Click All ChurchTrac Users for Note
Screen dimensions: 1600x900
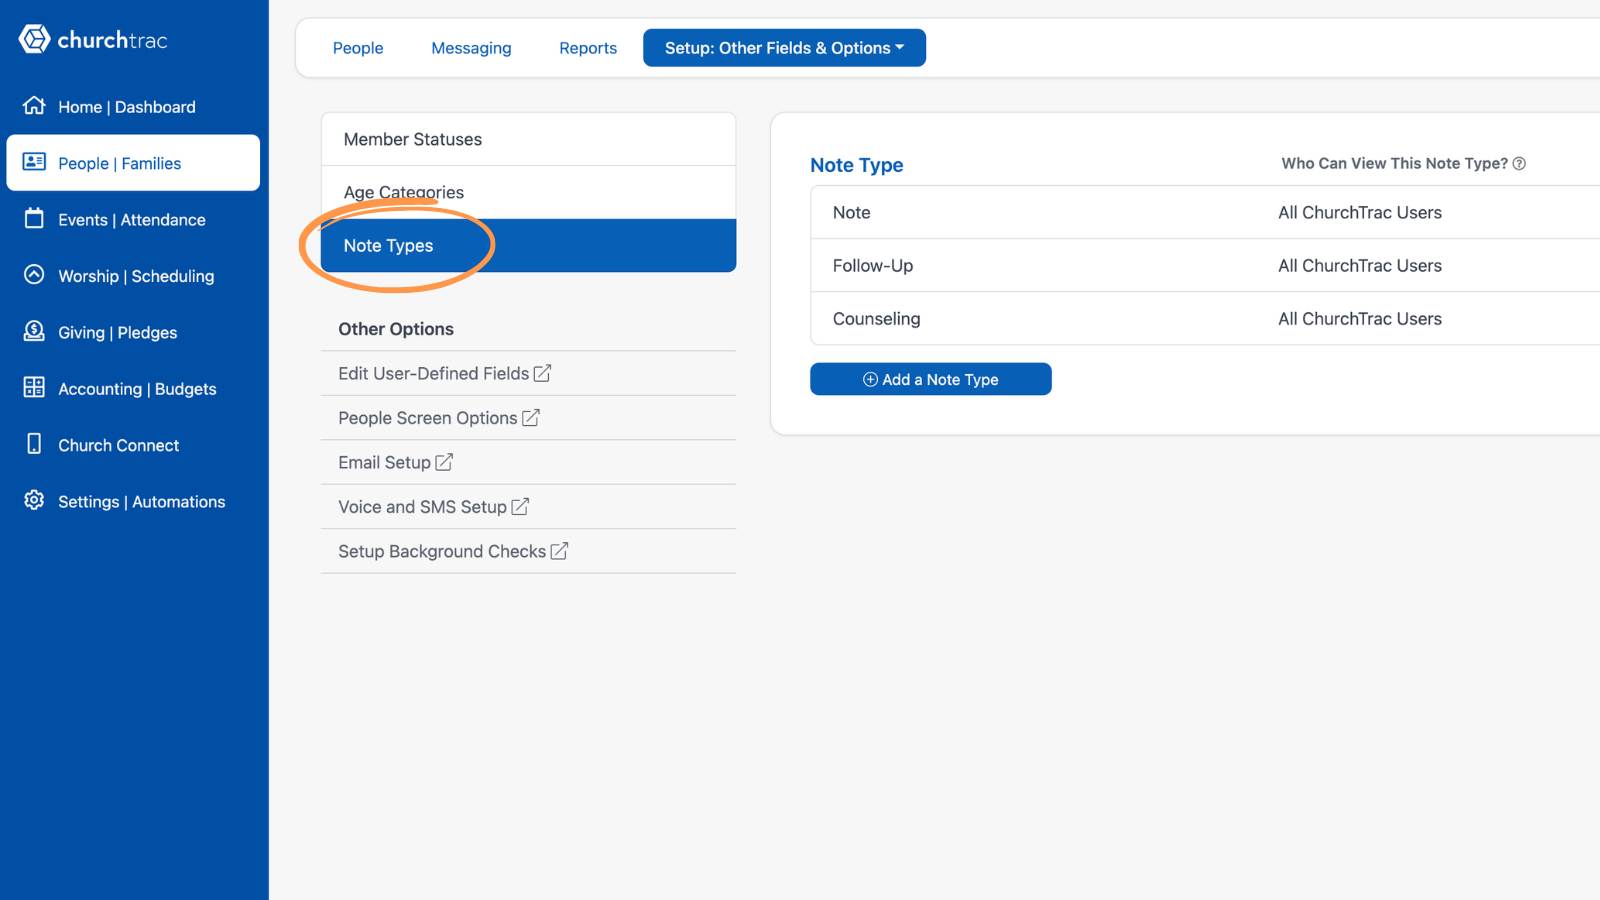pos(1360,213)
